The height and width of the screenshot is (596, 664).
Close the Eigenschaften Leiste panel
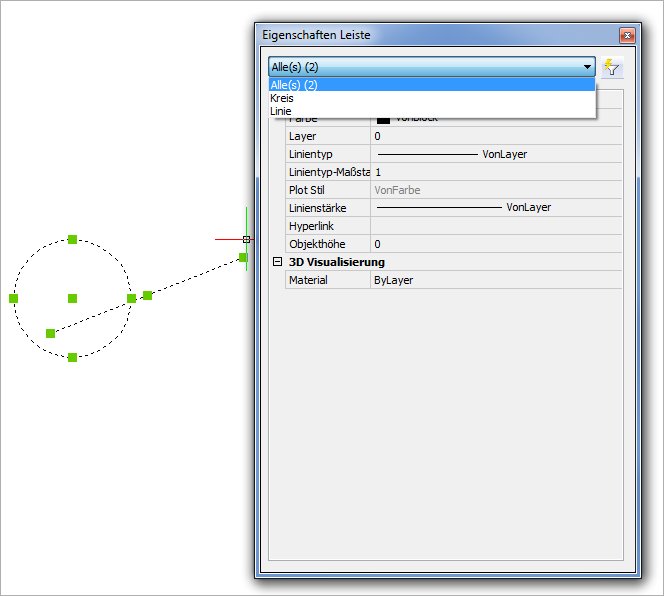[x=627, y=35]
